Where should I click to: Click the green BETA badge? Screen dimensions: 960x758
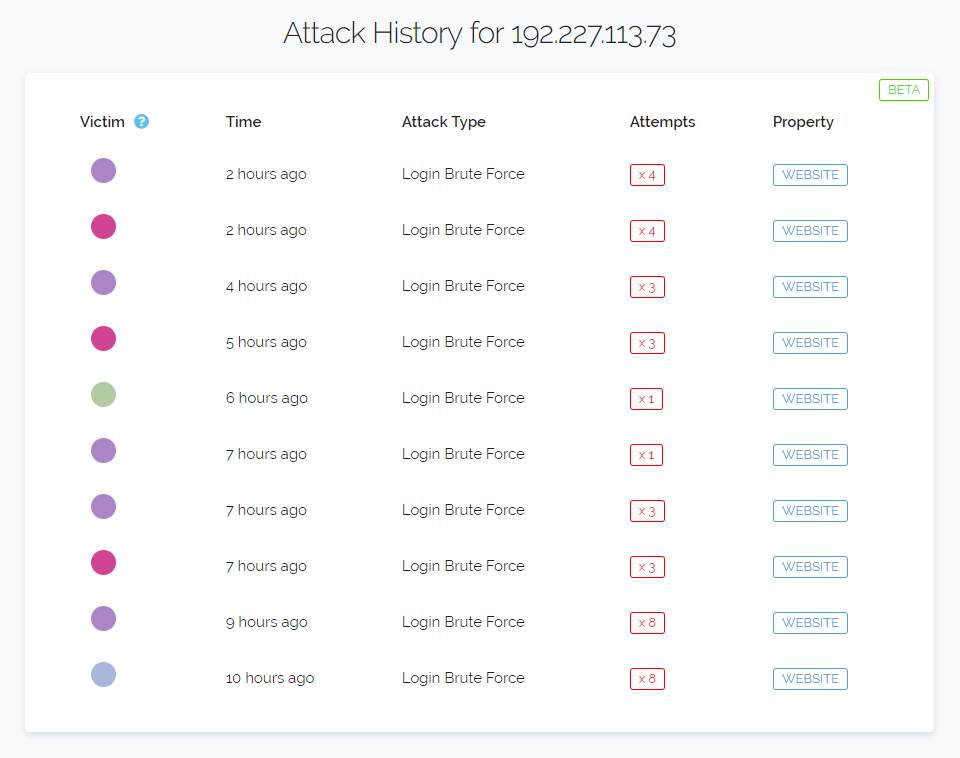(903, 90)
